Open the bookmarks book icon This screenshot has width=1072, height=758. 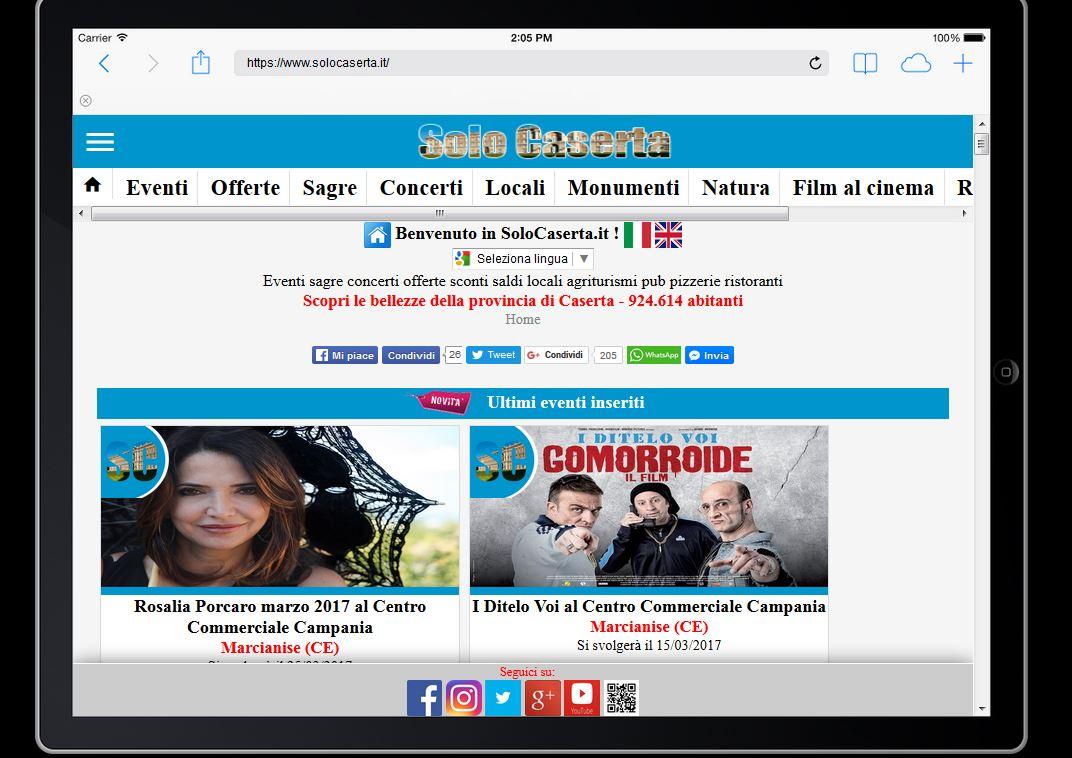(x=865, y=64)
